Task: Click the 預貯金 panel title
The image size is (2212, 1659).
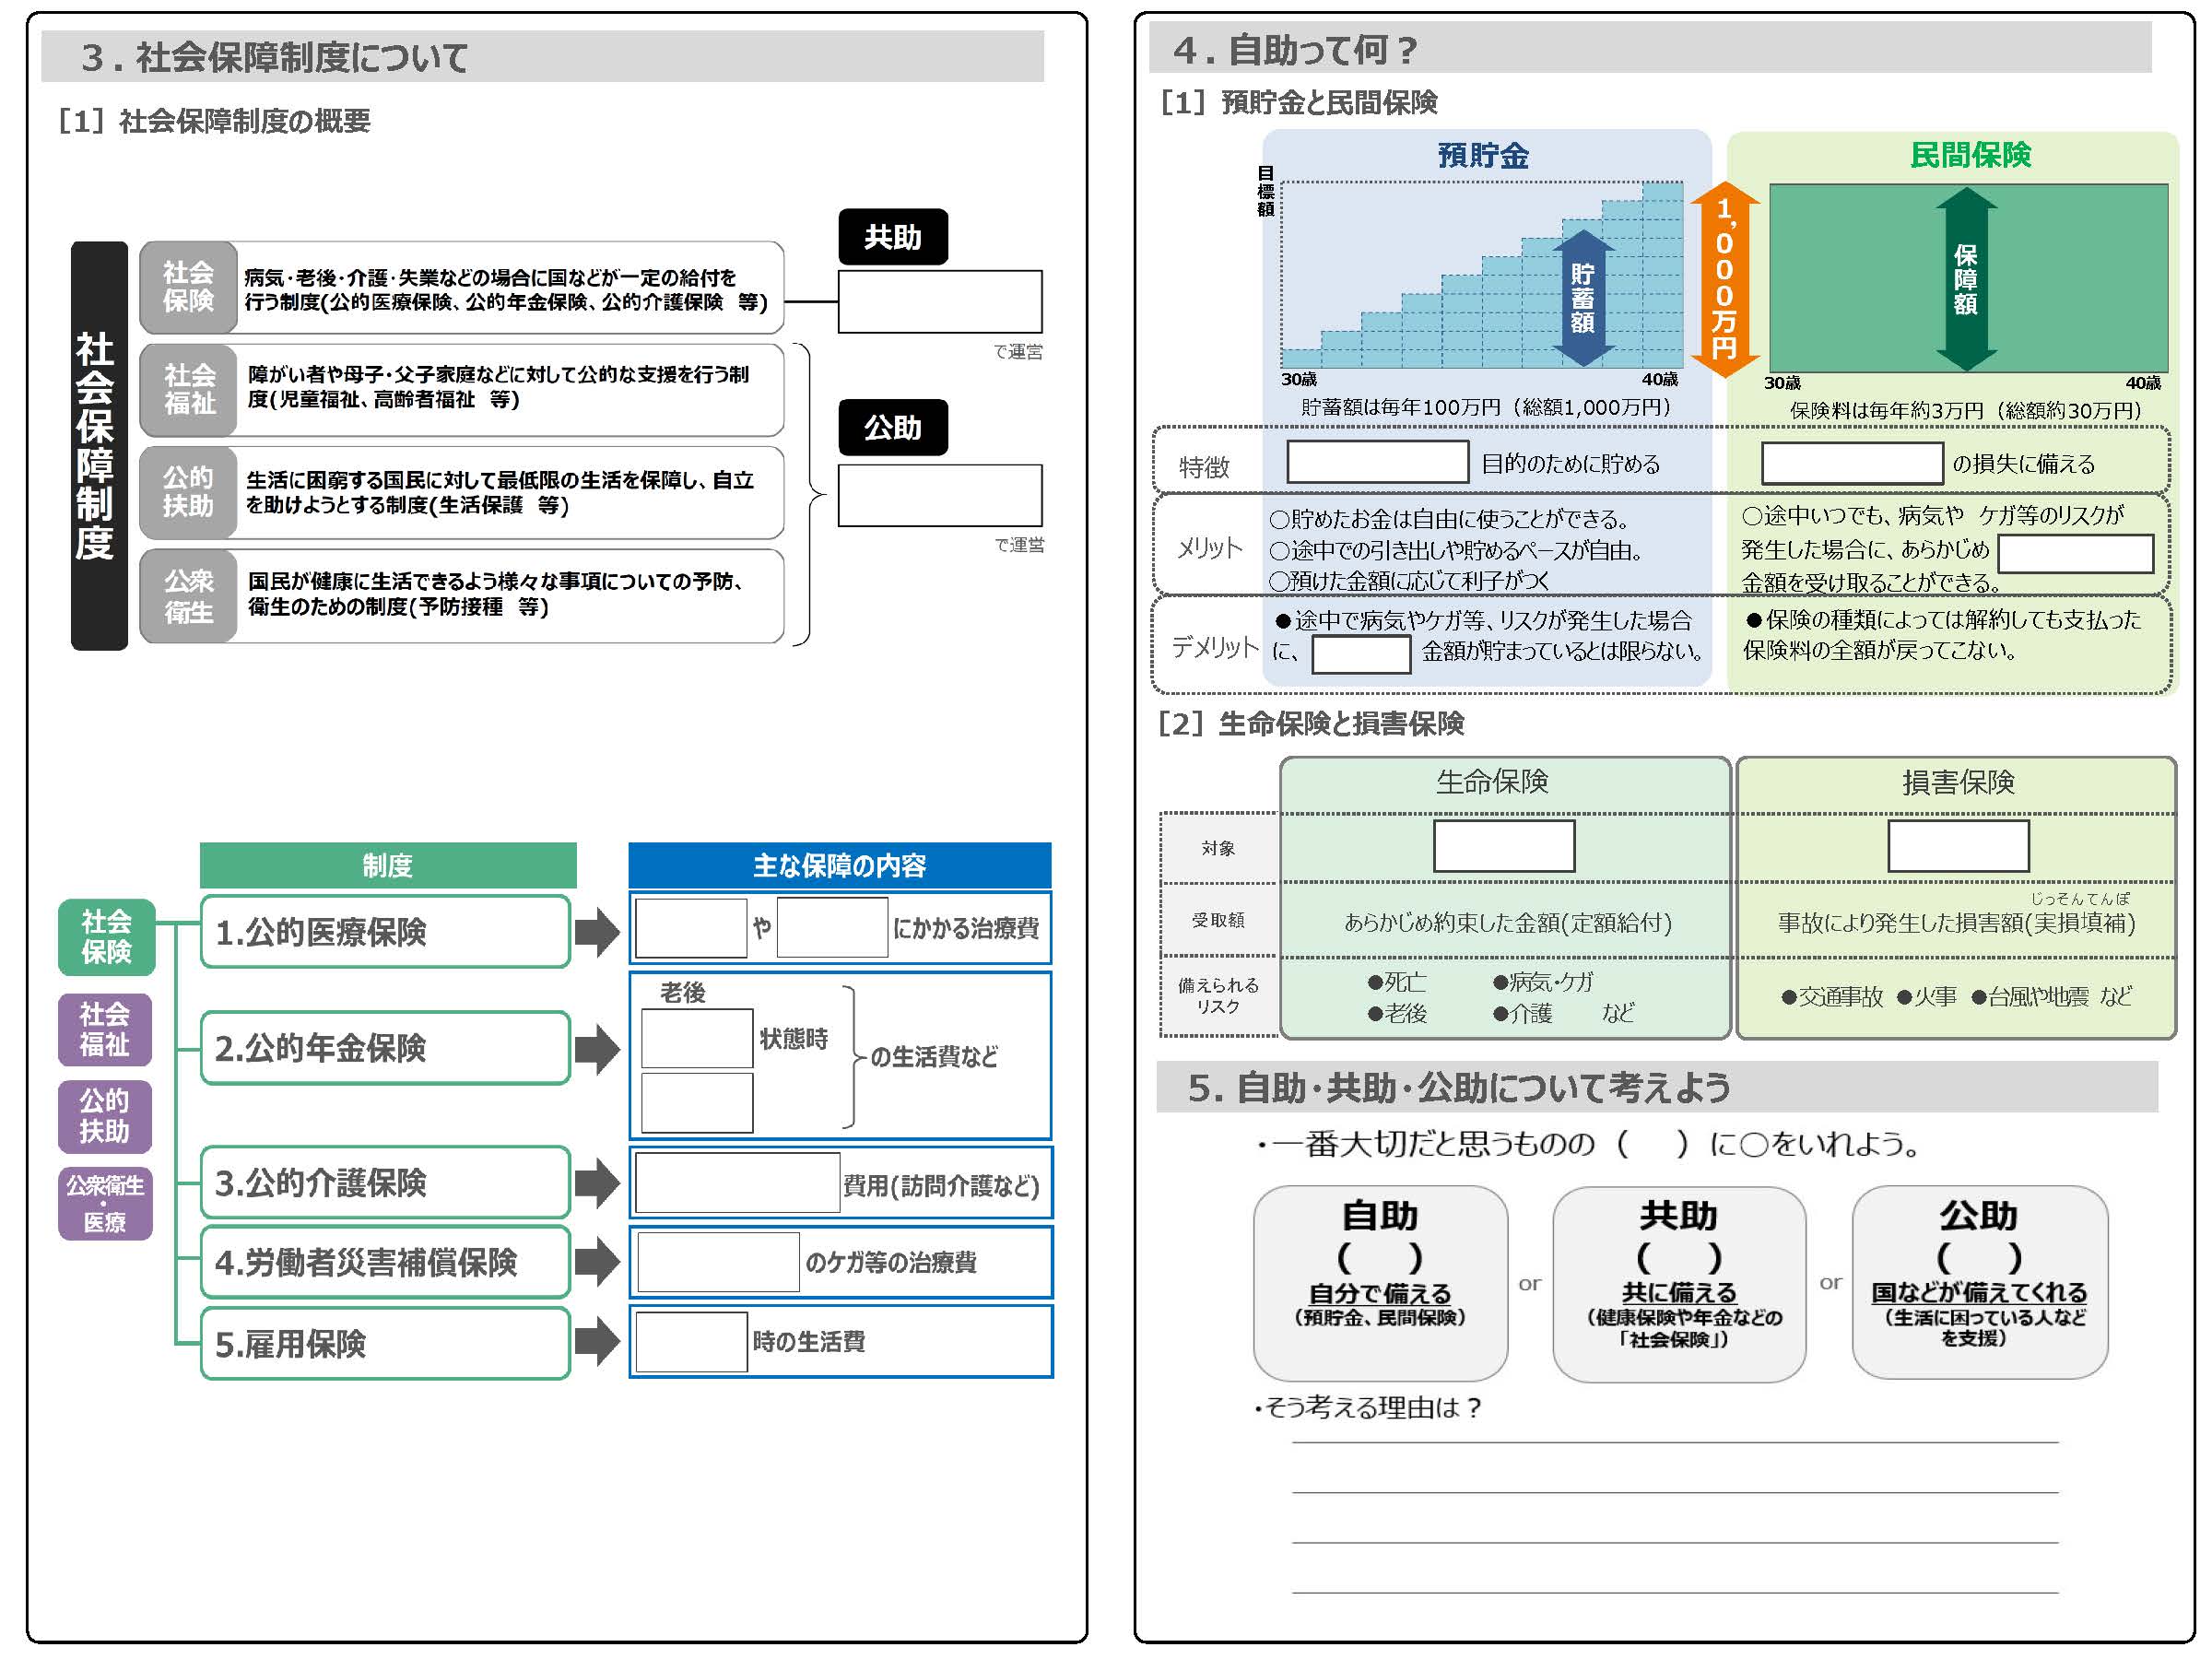Action: point(1483,155)
